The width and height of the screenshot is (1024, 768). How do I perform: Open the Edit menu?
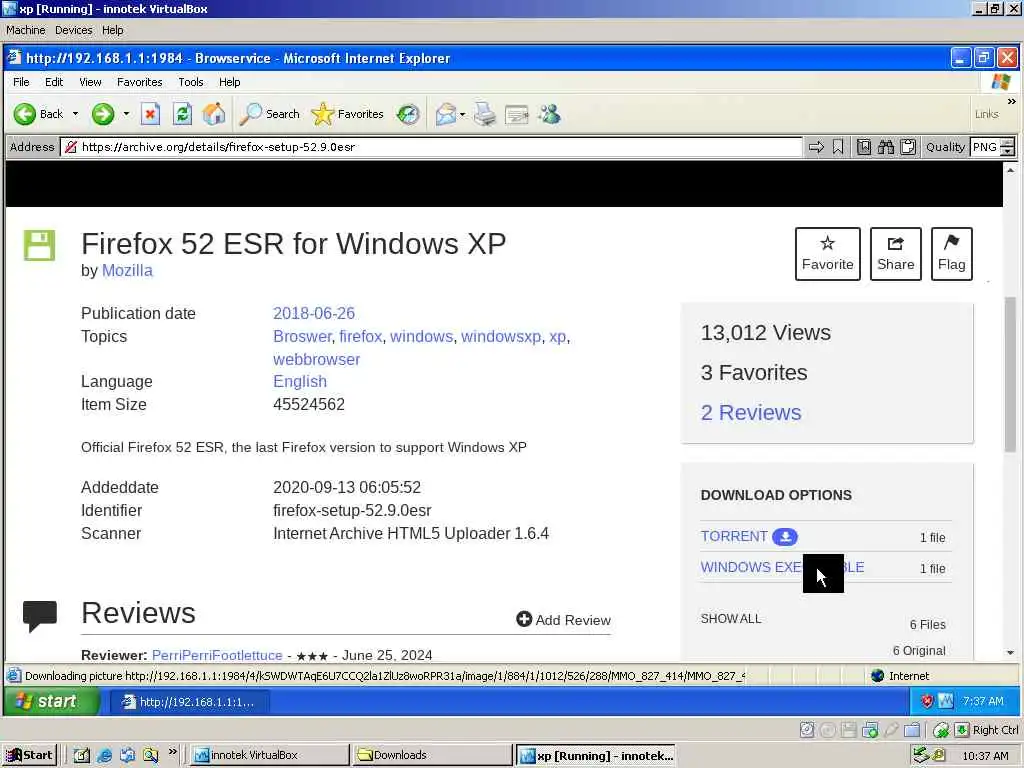54,82
